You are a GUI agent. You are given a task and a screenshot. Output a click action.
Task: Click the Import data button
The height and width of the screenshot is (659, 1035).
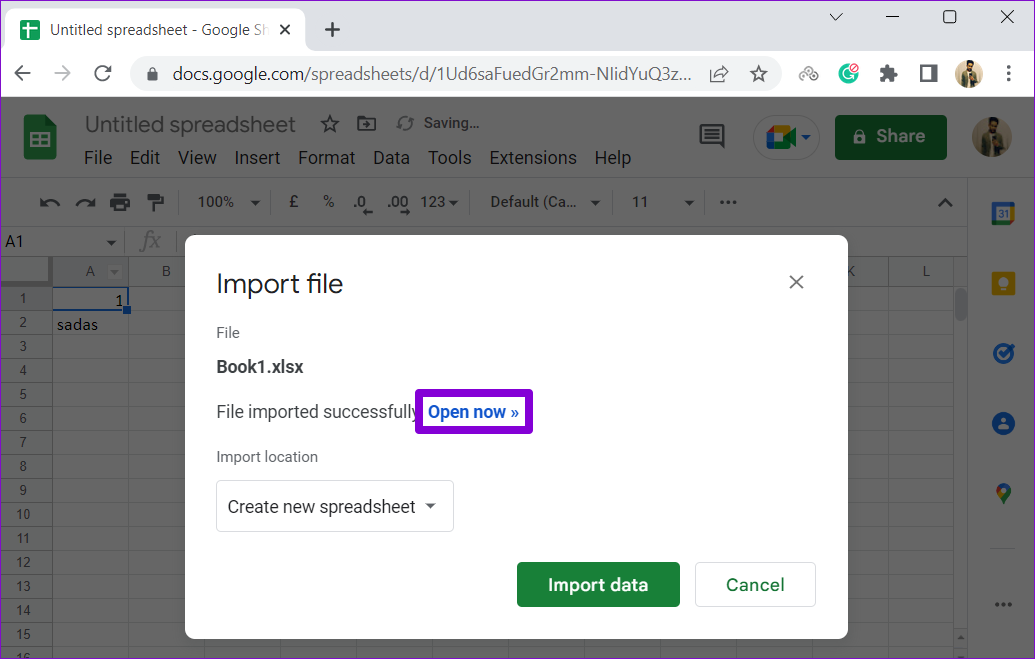(598, 584)
